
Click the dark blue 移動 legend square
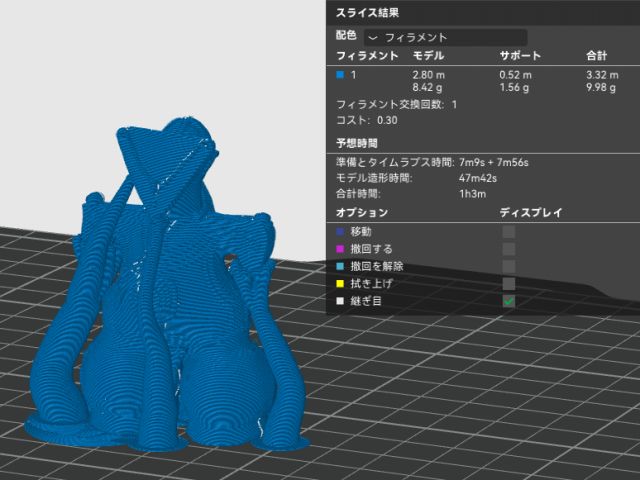tap(341, 231)
